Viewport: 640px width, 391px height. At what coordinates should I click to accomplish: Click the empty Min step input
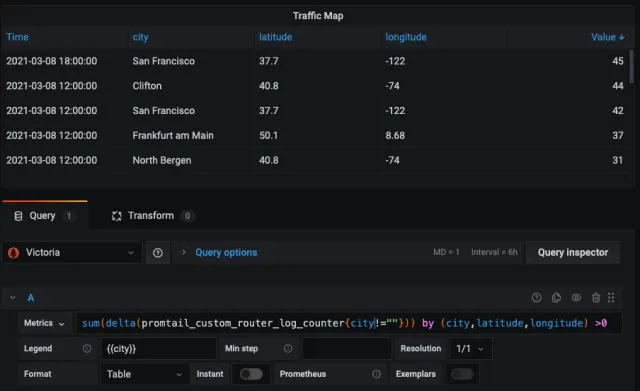coord(347,349)
